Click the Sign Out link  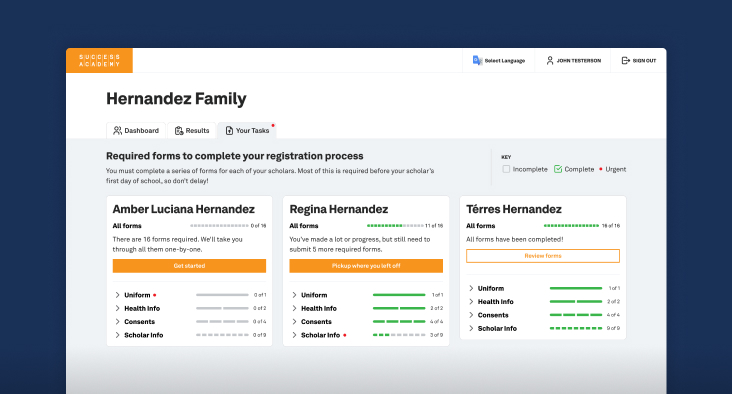pyautogui.click(x=639, y=61)
